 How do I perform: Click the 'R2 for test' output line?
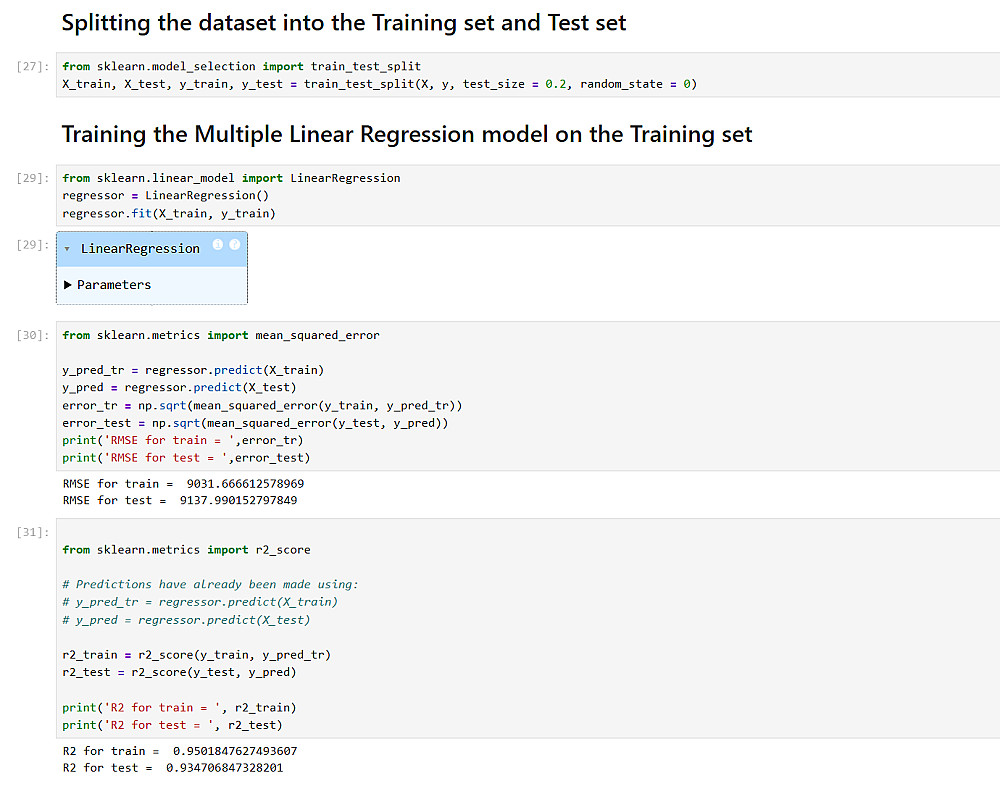click(x=173, y=768)
